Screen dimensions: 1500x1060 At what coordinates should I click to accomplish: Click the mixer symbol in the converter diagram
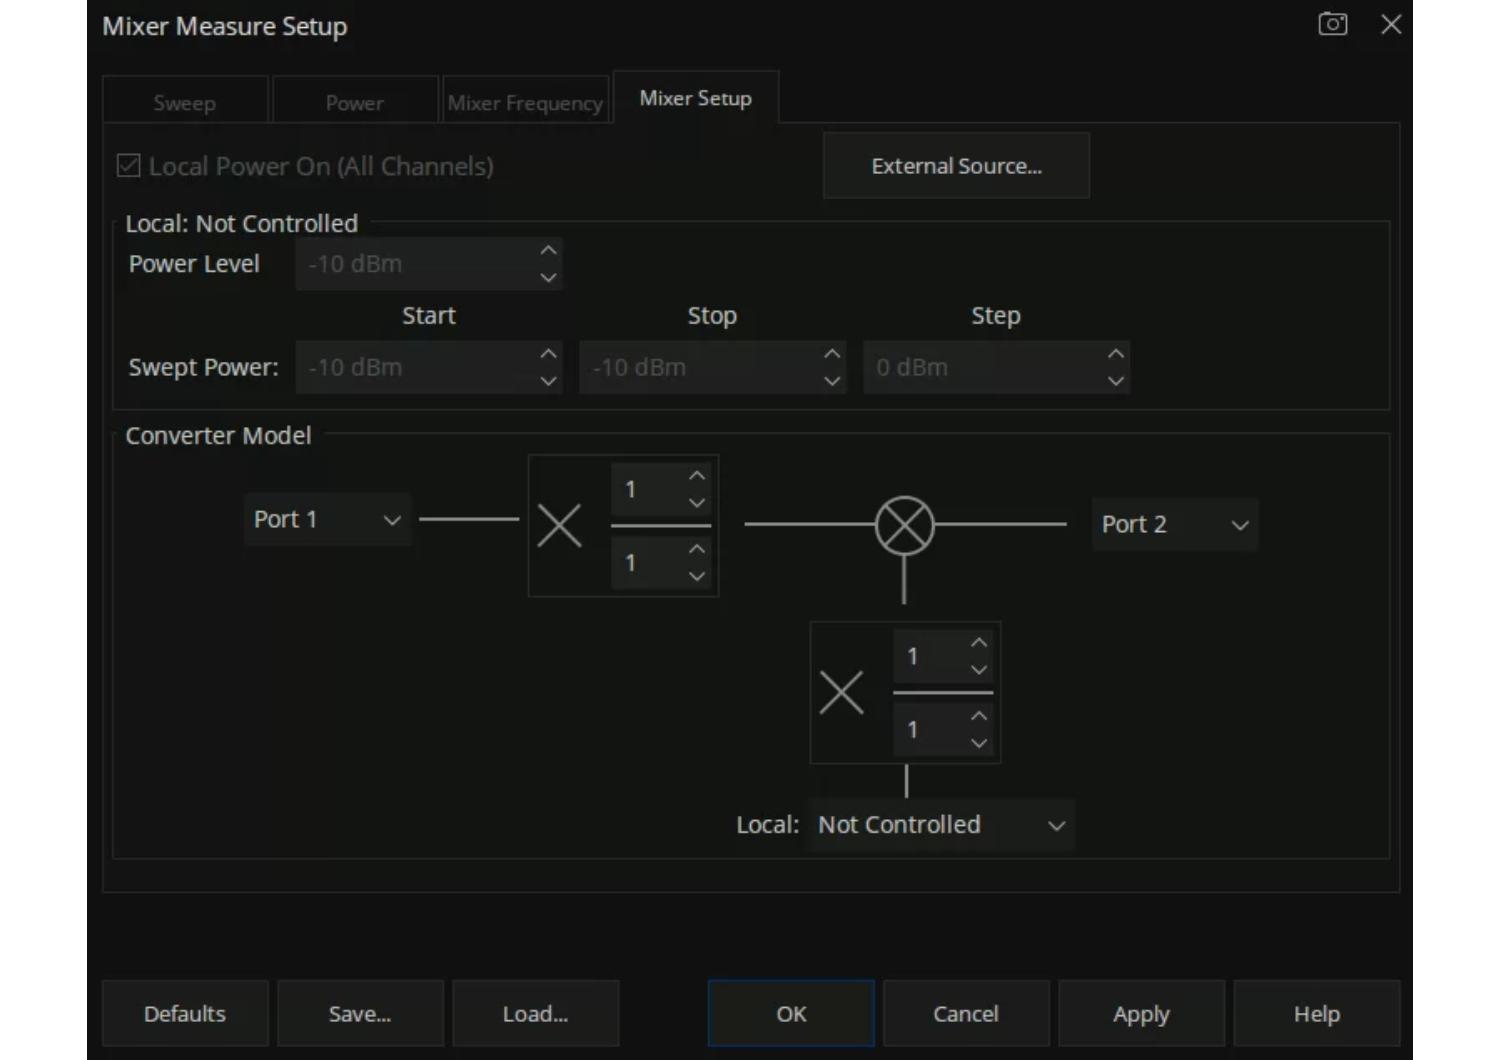click(x=904, y=525)
